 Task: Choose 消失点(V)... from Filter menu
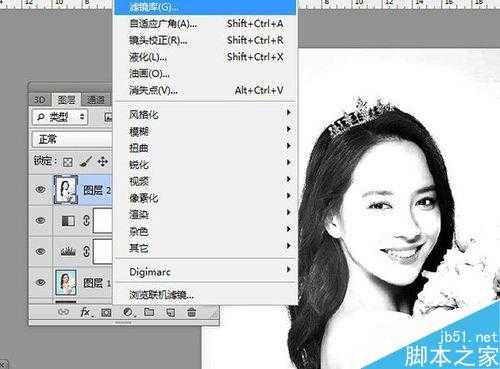pos(205,90)
